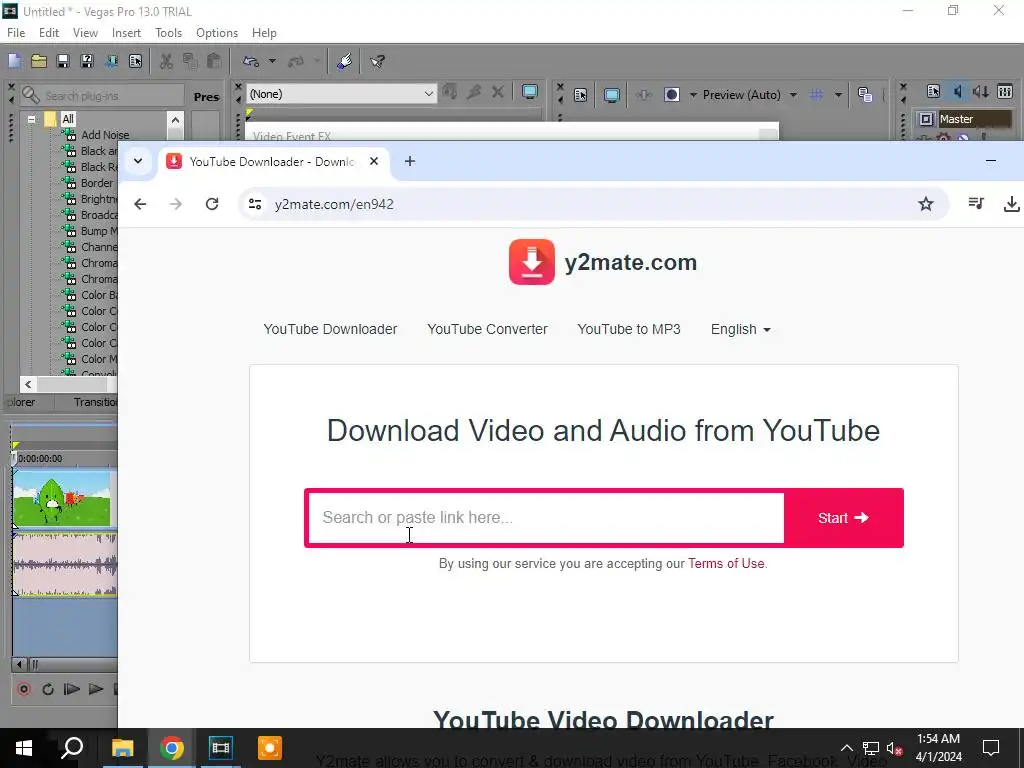Click the Undo arrow icon

tap(251, 61)
